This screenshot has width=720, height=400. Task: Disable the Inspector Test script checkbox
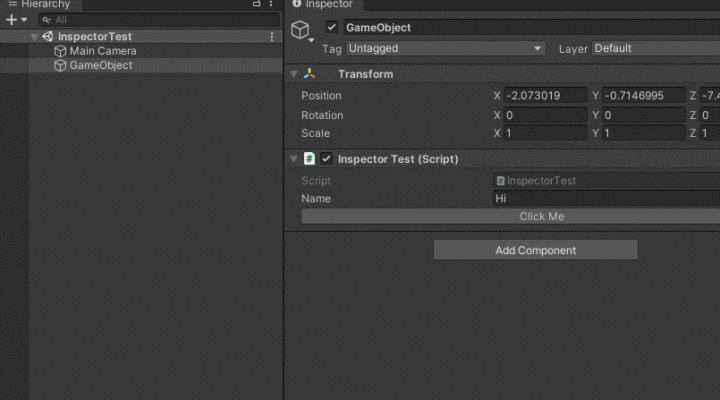(326, 158)
